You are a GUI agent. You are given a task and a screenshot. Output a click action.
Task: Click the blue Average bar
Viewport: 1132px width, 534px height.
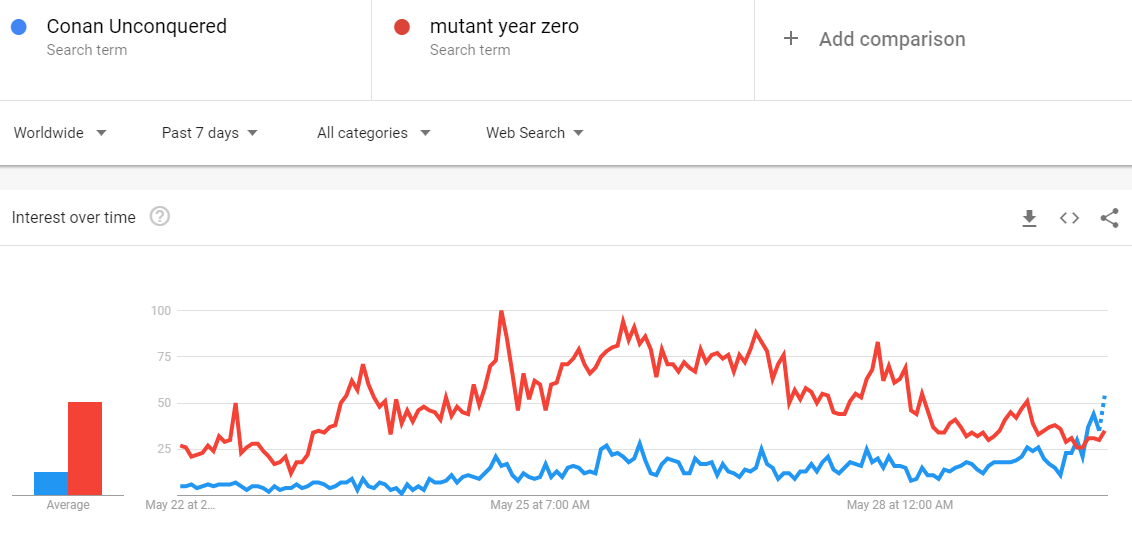(x=51, y=483)
